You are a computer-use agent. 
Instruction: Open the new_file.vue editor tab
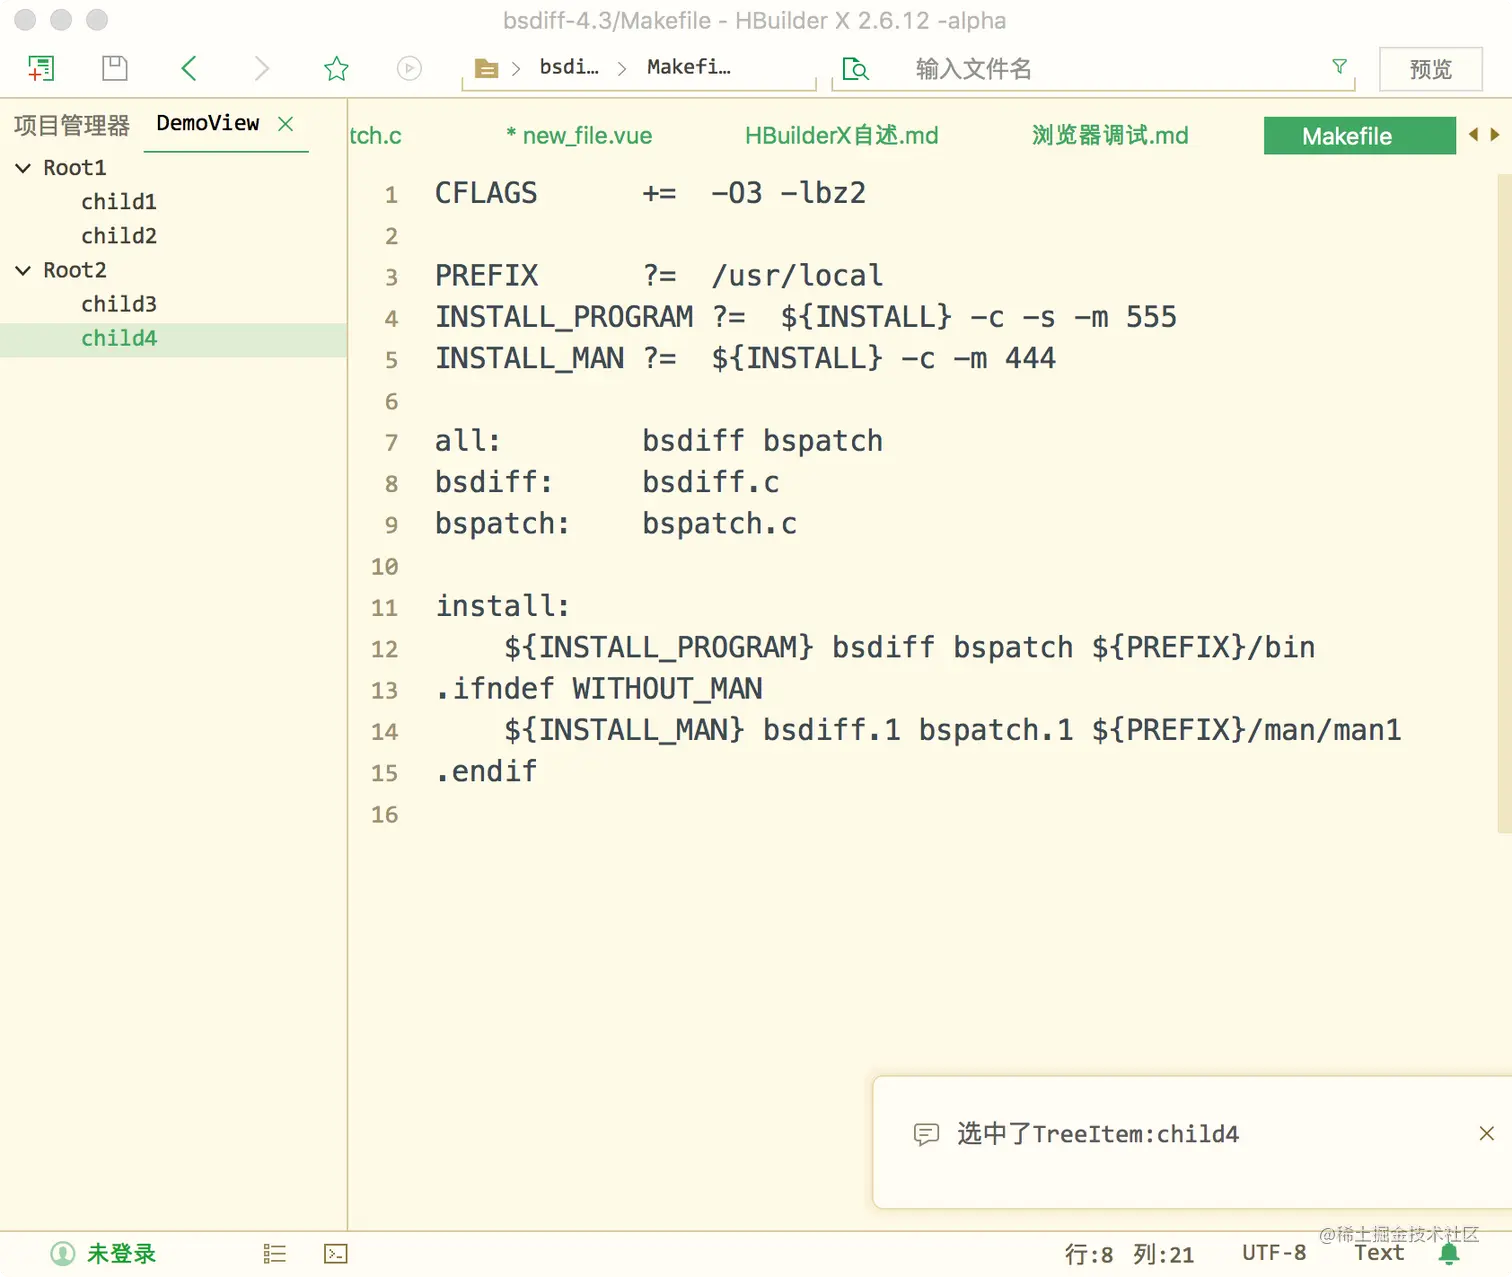point(579,136)
